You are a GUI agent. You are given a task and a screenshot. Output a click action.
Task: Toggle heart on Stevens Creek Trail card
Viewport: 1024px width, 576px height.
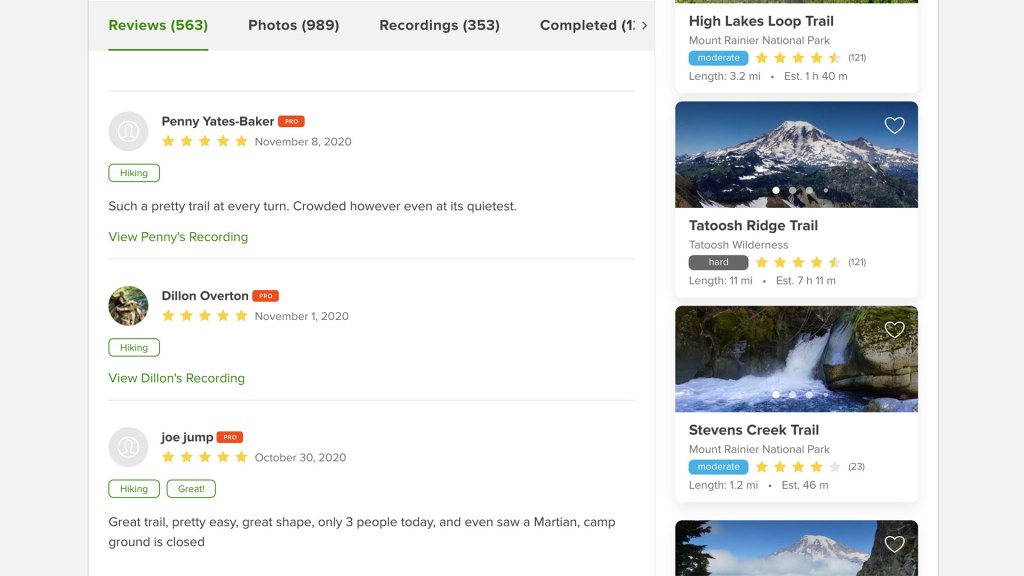894,330
